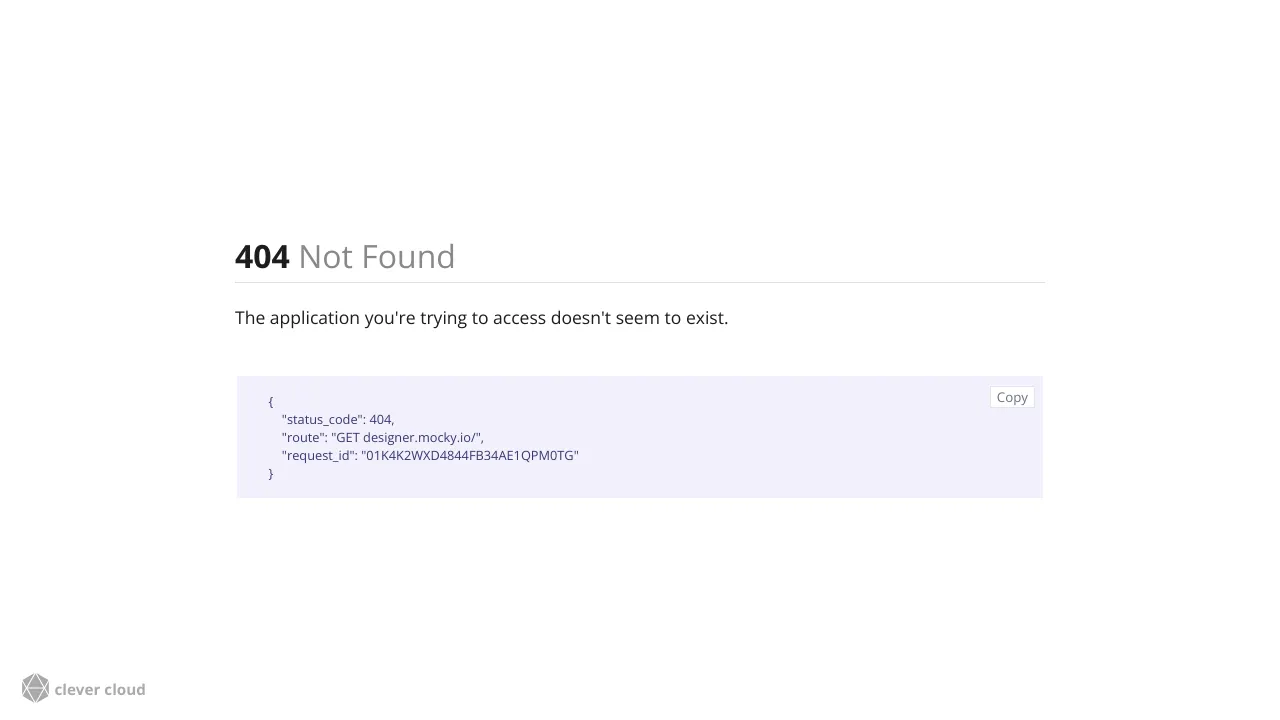Click the Copy button in the code block
Image resolution: width=1280 pixels, height=720 pixels.
click(x=1012, y=397)
